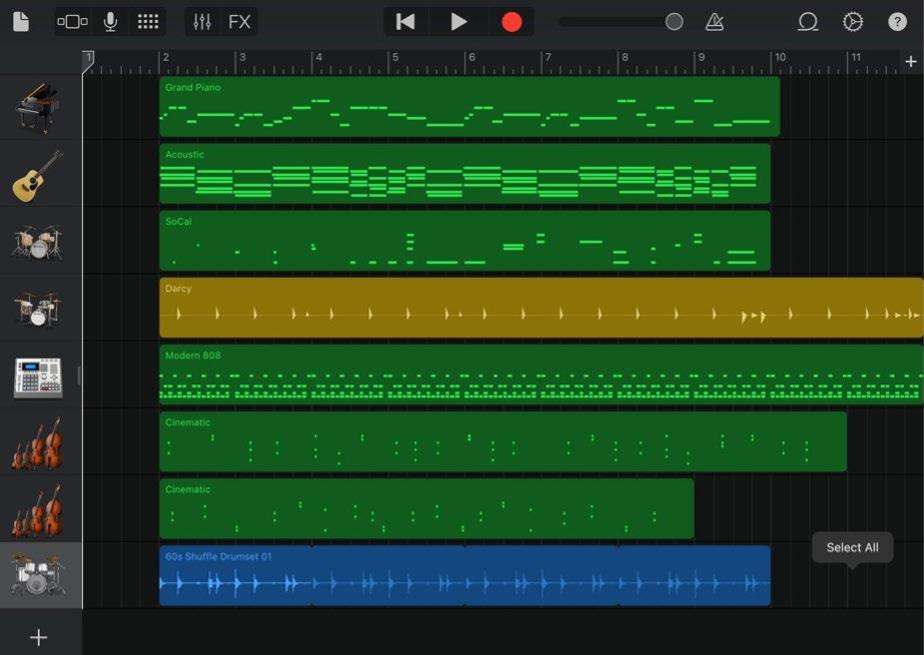Select the Grand Piano region
The width and height of the screenshot is (924, 655).
(470, 107)
